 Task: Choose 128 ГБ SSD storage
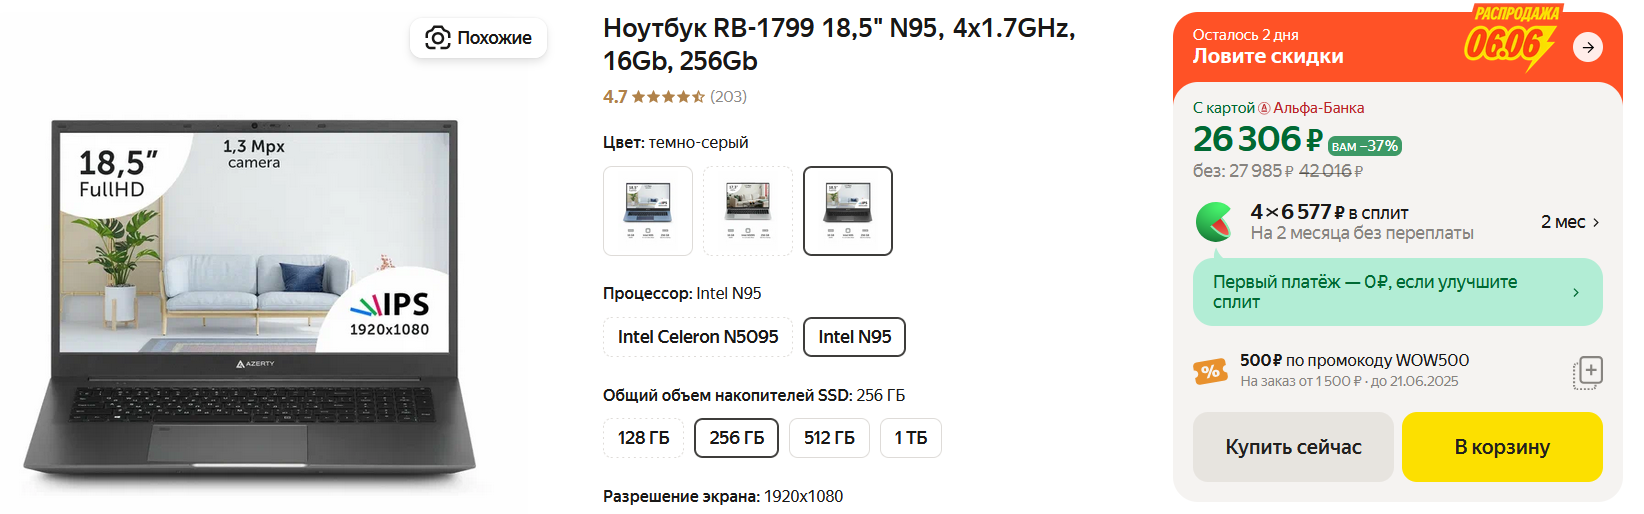[643, 438]
